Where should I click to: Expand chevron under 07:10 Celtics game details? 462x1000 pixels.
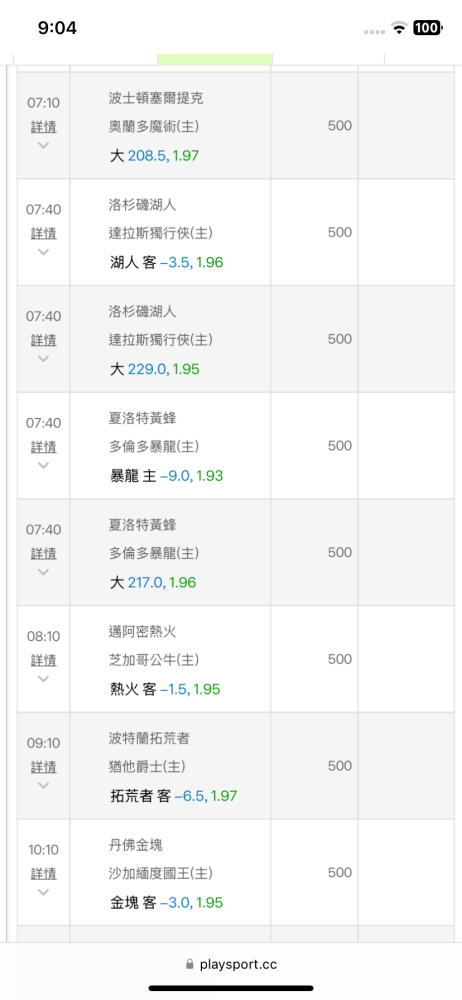tap(43, 145)
